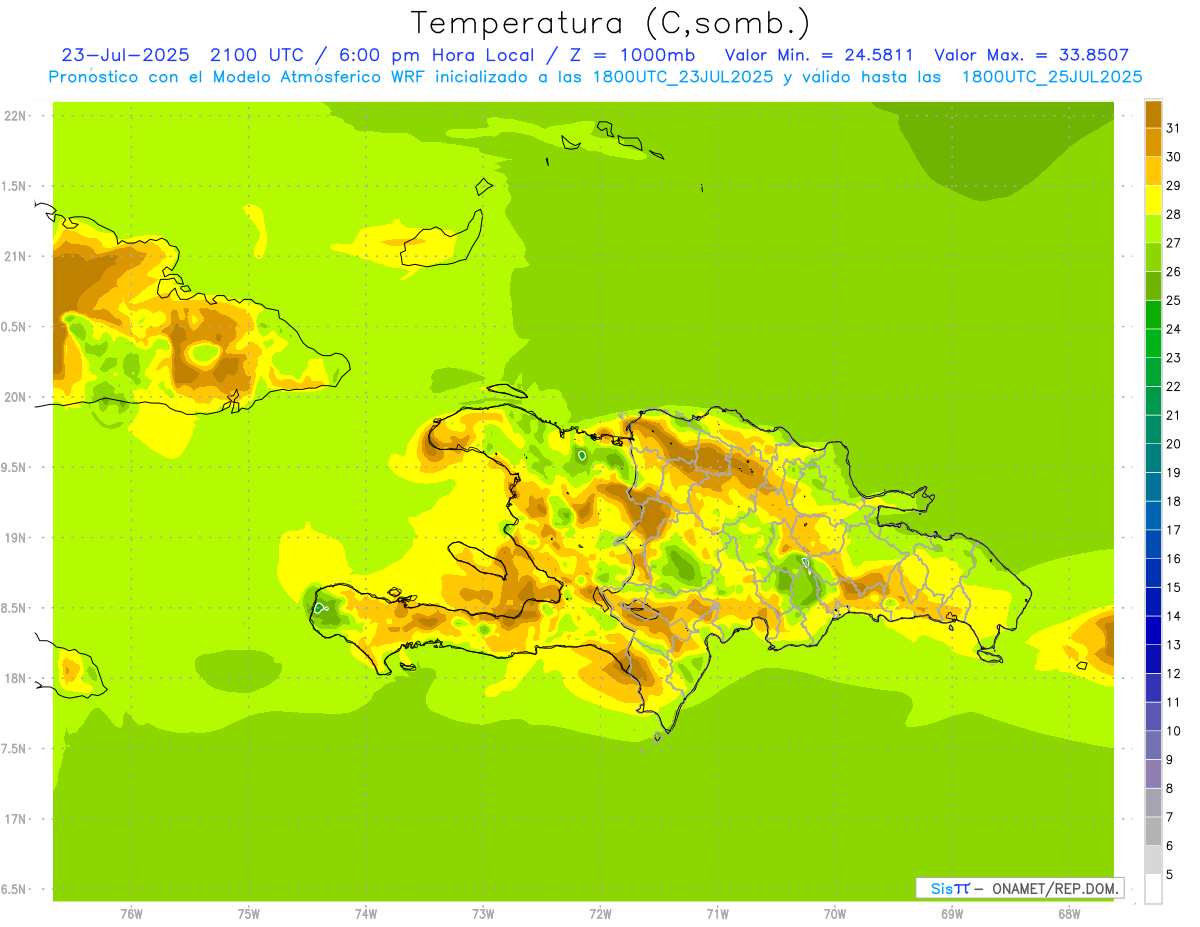This screenshot has height=927, width=1200.
Task: Click legend value "15"
Action: (1172, 587)
